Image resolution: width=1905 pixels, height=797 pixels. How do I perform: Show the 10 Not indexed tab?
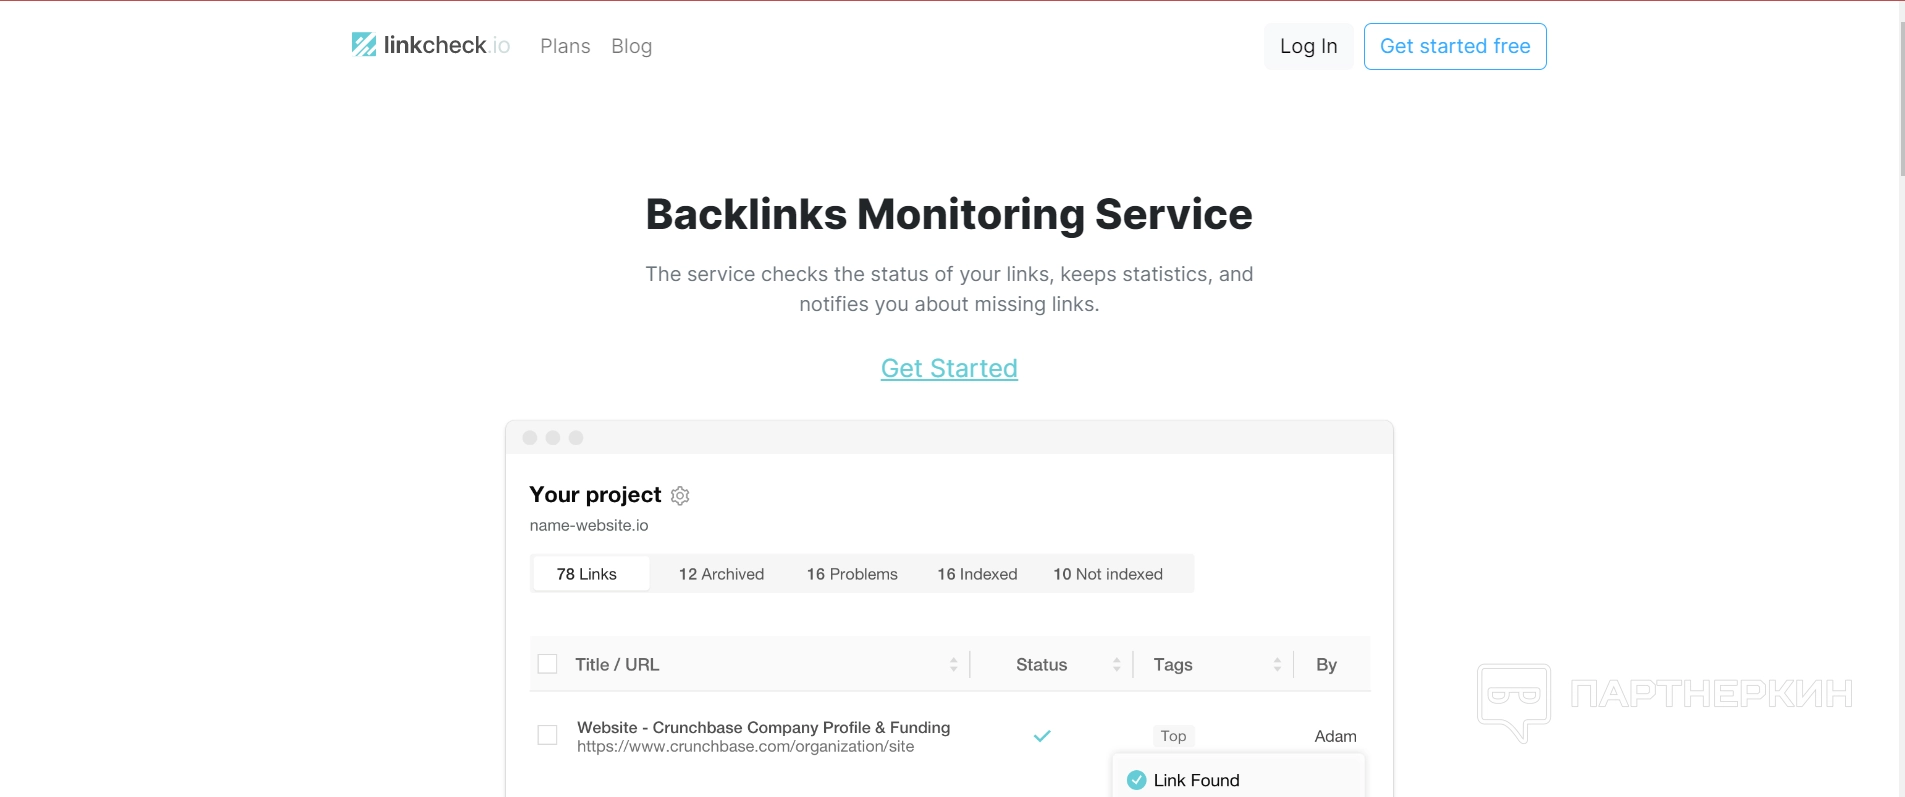(x=1108, y=574)
